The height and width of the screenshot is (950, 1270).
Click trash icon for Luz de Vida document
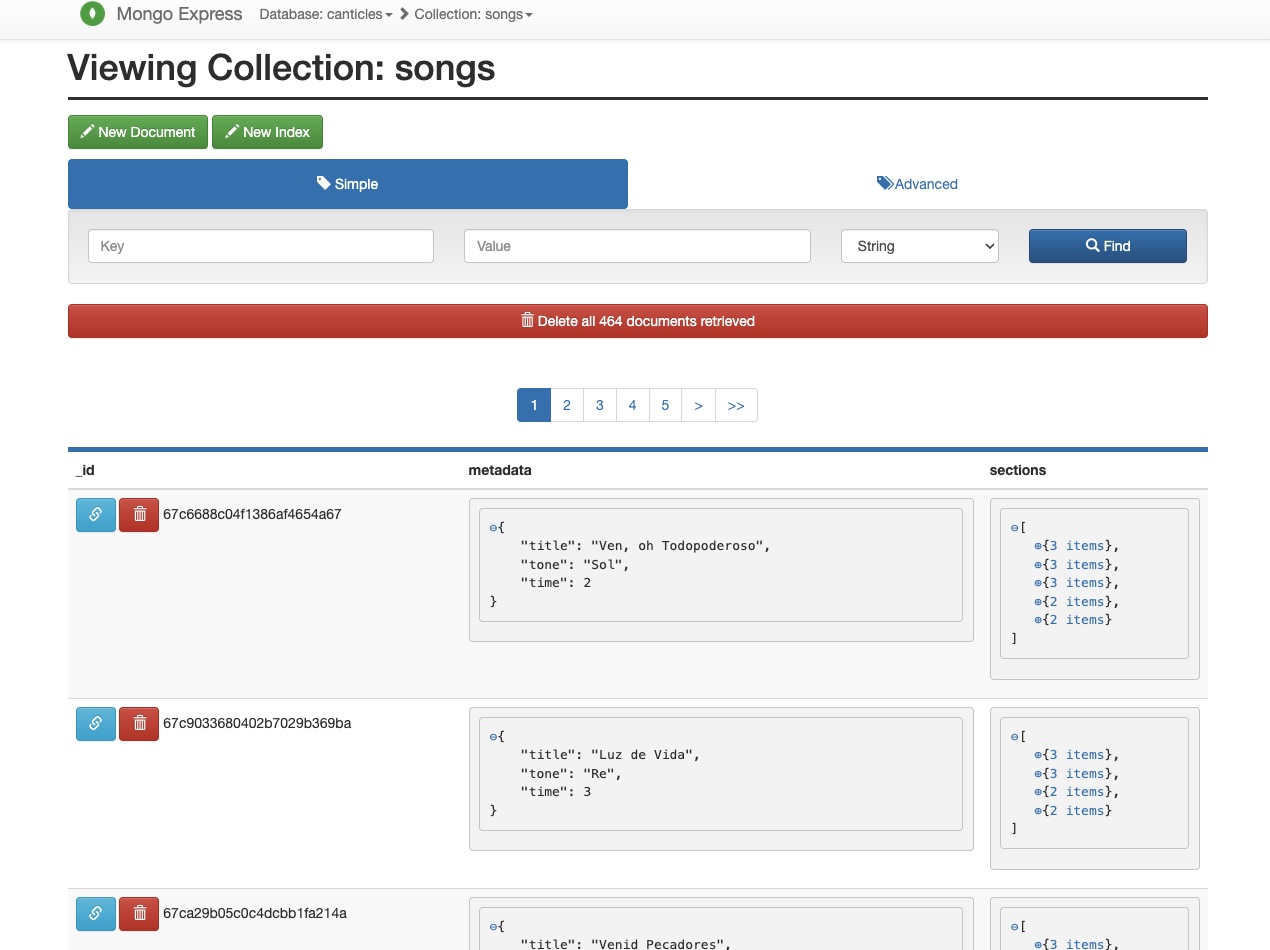139,723
